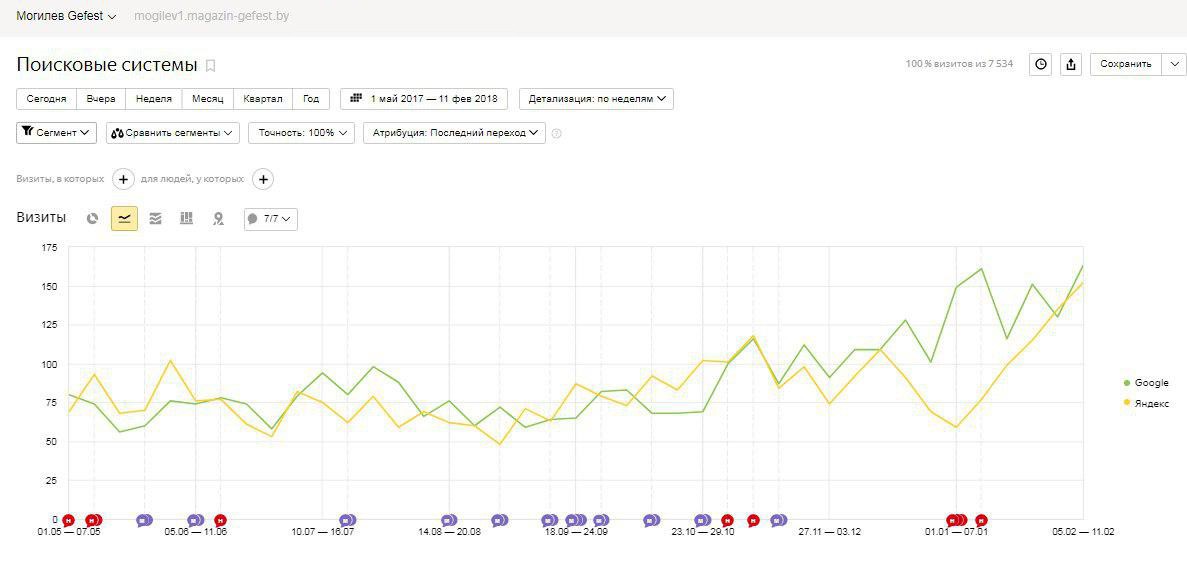Image resolution: width=1187 pixels, height=562 pixels.
Task: Click the Визиты metric label
Action: [x=41, y=218]
